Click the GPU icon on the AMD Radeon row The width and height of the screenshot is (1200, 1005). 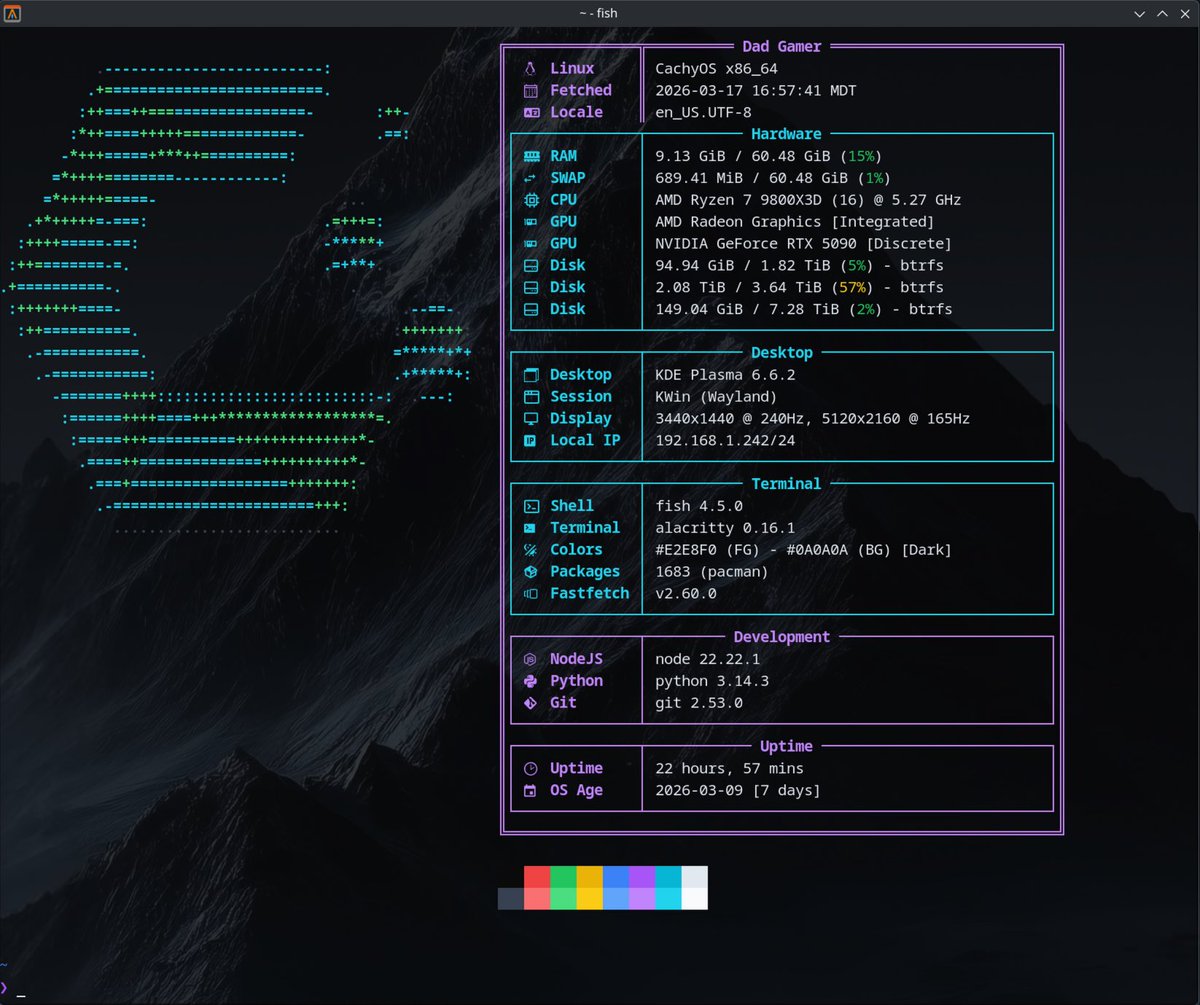pyautogui.click(x=531, y=222)
